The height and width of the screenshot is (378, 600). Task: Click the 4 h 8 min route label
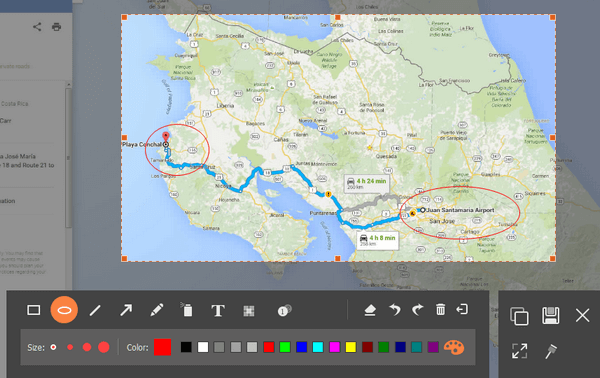tap(378, 240)
